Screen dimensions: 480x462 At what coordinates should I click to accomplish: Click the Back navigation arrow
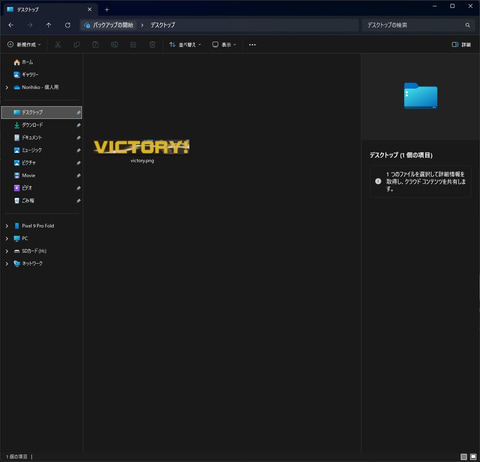click(11, 25)
